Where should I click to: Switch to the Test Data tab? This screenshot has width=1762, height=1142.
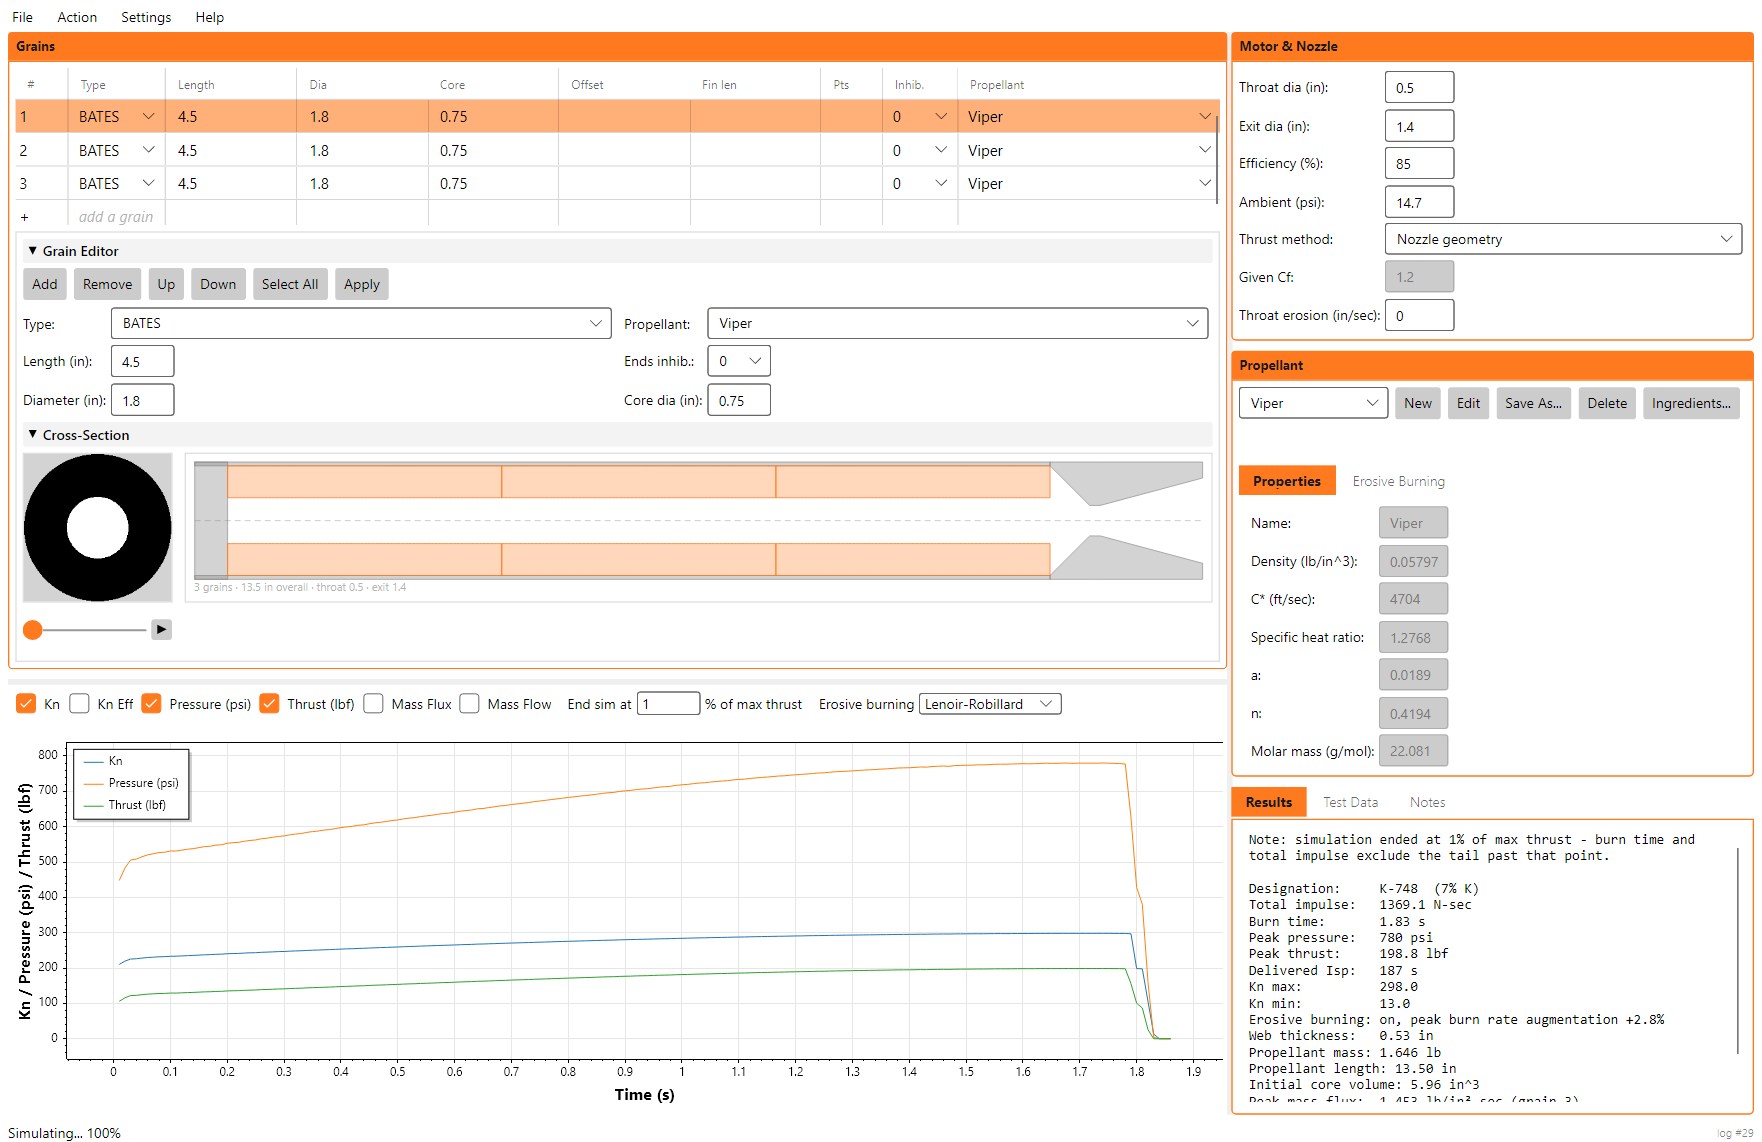coord(1350,802)
